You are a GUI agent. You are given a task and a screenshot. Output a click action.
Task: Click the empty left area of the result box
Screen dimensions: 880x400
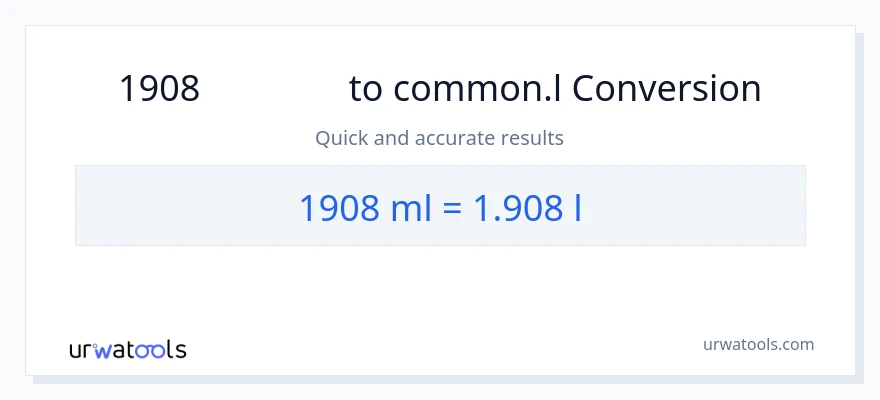coord(160,207)
